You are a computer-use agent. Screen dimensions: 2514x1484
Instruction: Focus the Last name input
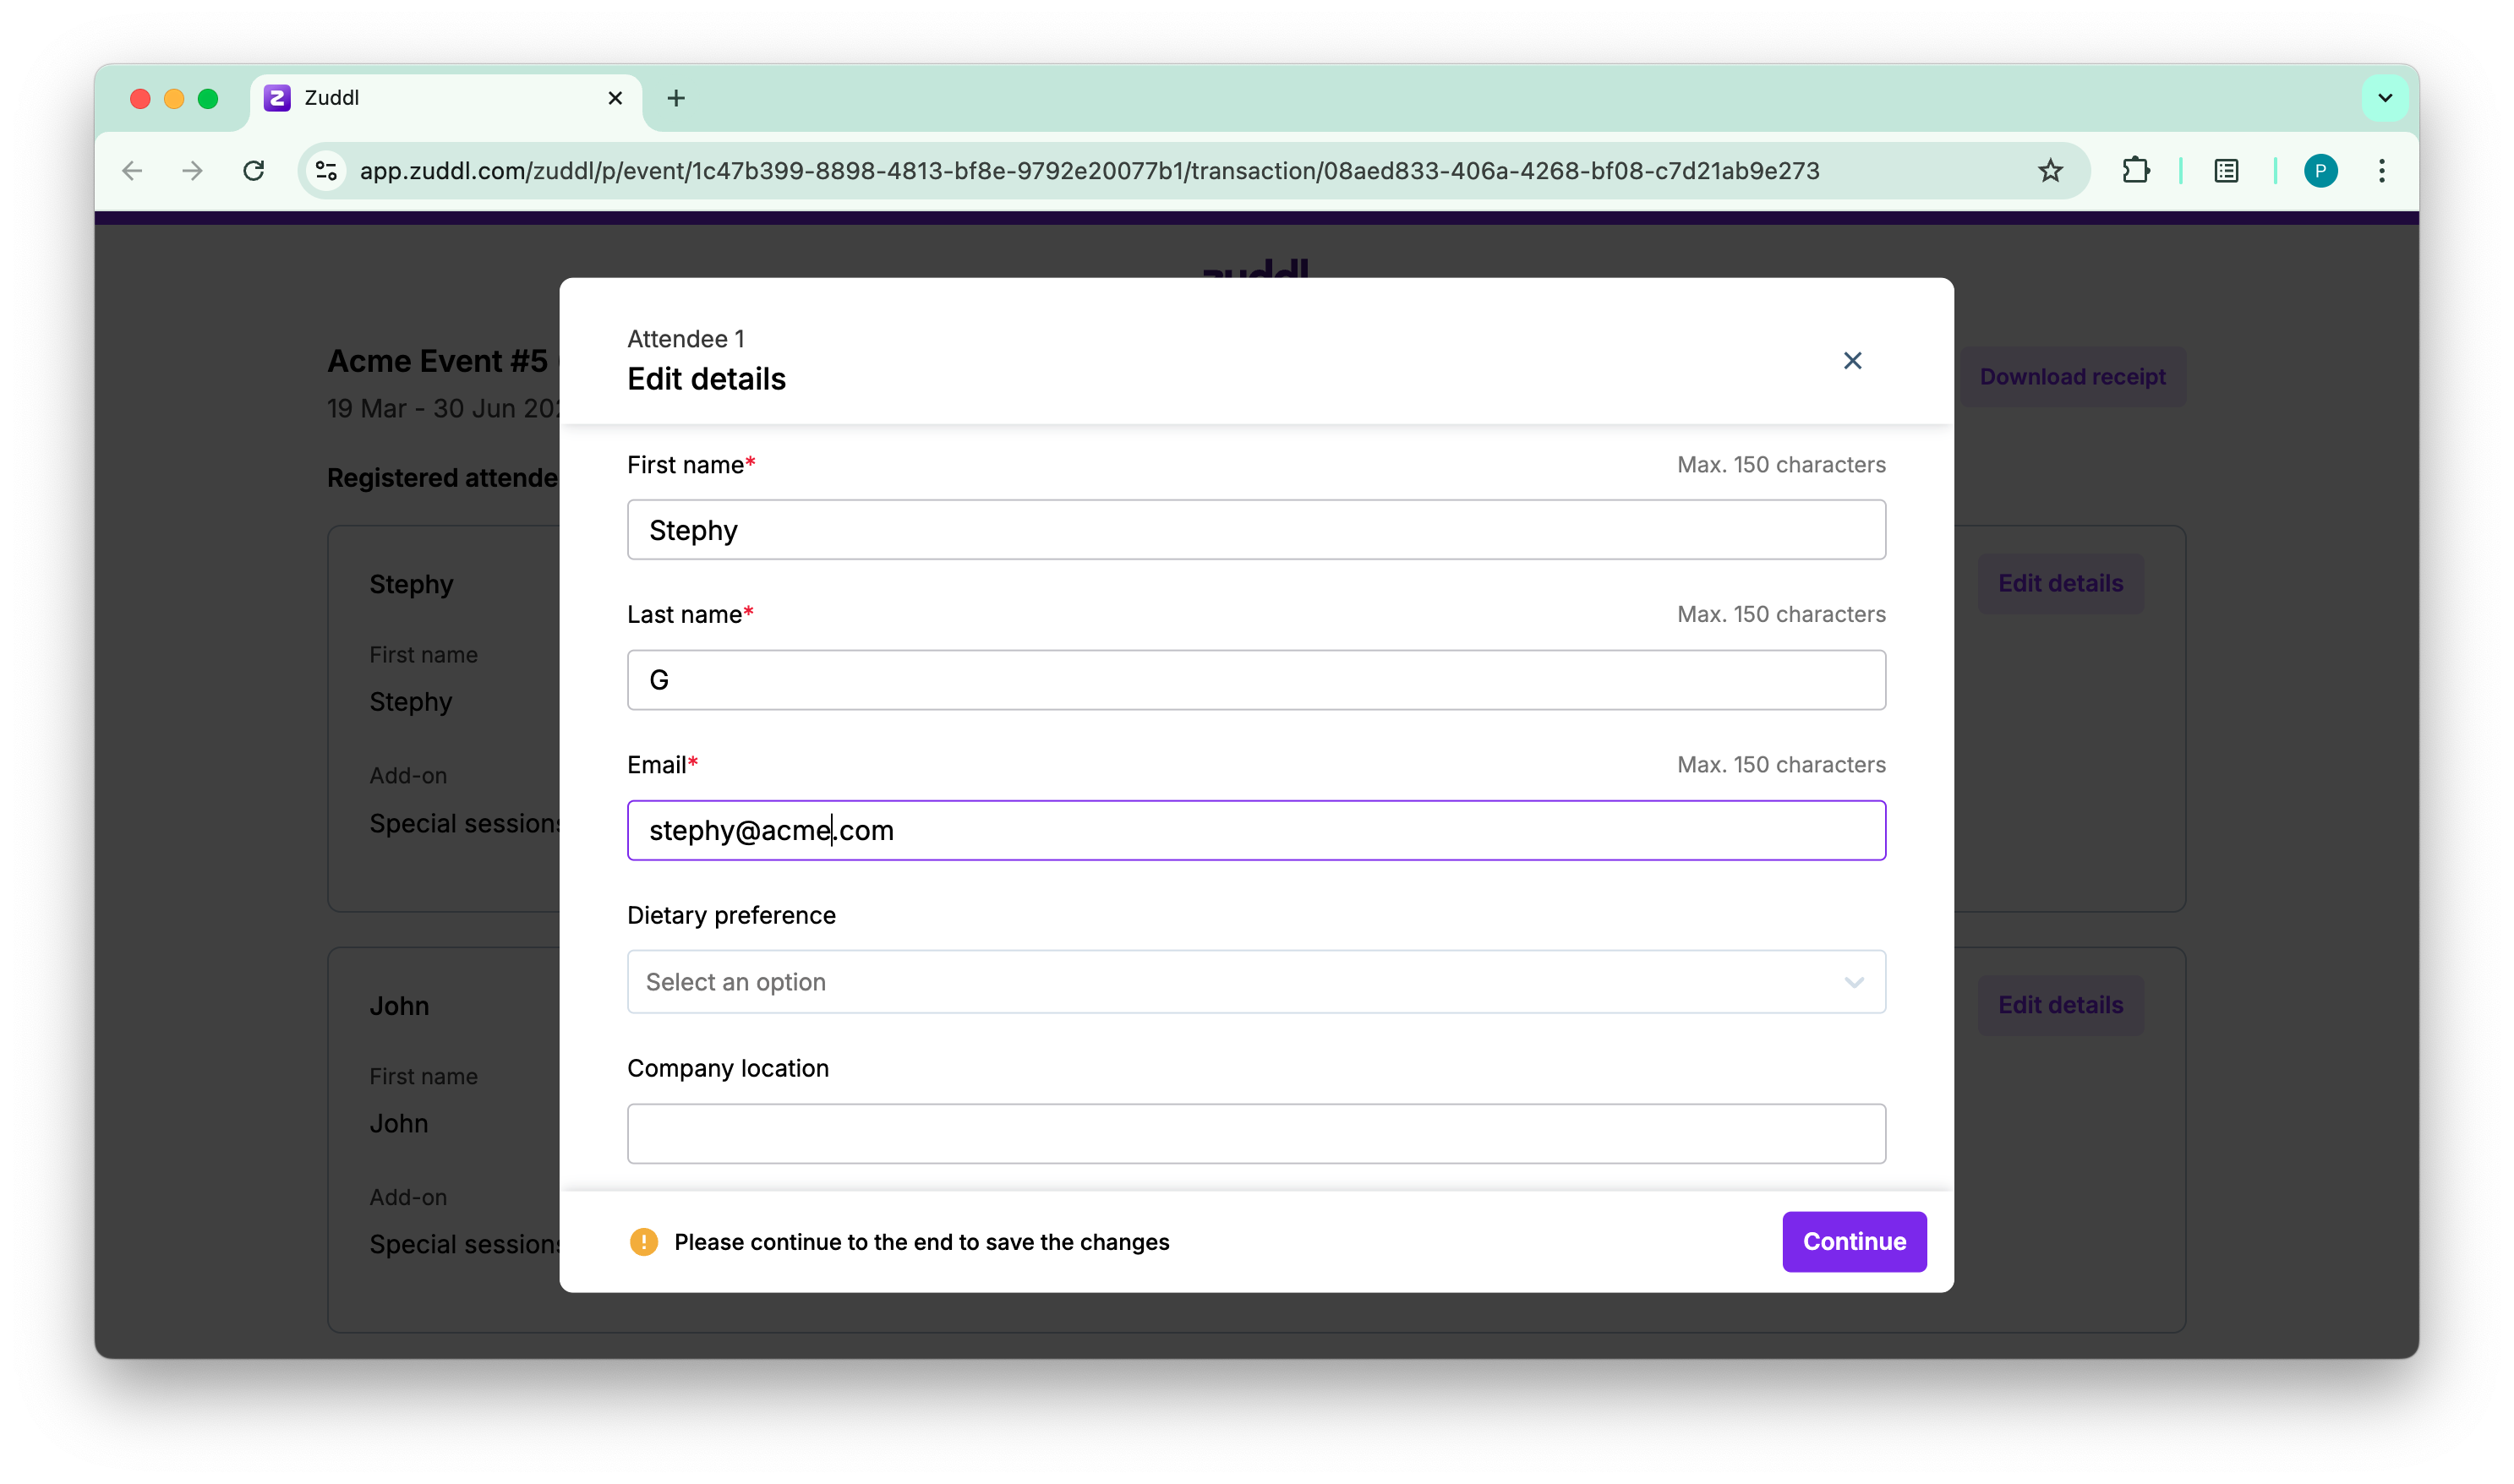click(1255, 680)
